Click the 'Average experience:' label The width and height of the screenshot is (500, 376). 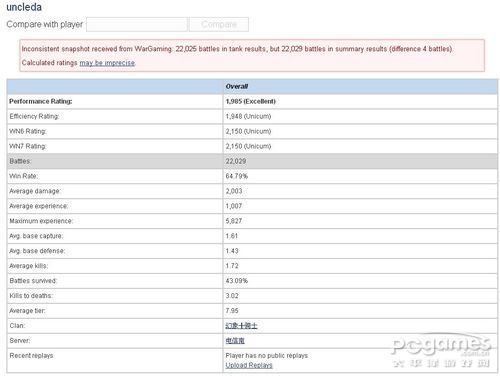pos(39,206)
